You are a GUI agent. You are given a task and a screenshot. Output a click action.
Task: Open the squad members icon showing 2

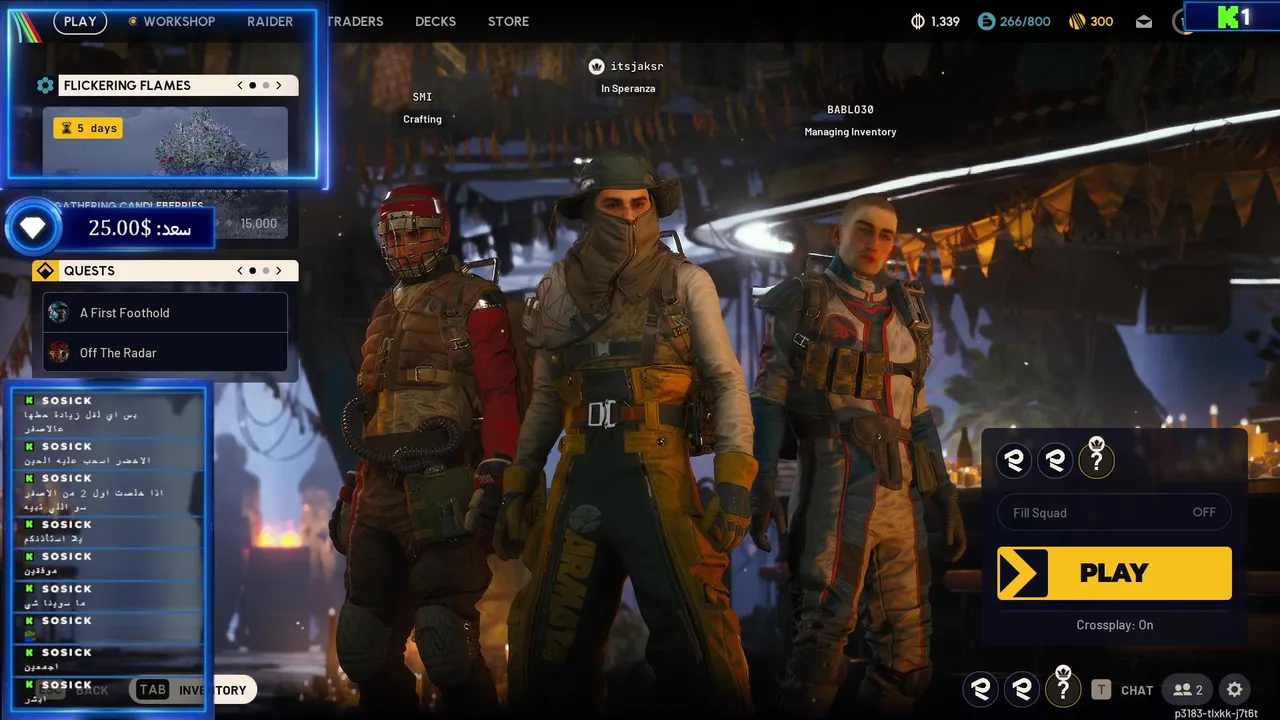1188,689
